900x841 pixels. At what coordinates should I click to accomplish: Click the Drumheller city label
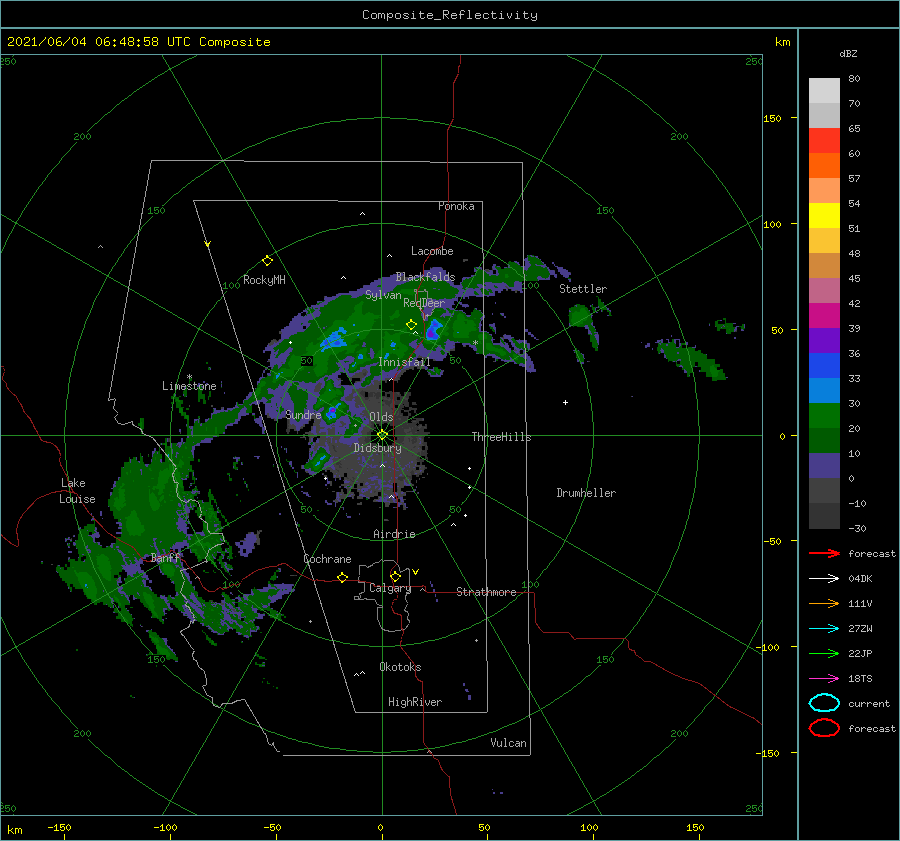click(x=585, y=493)
